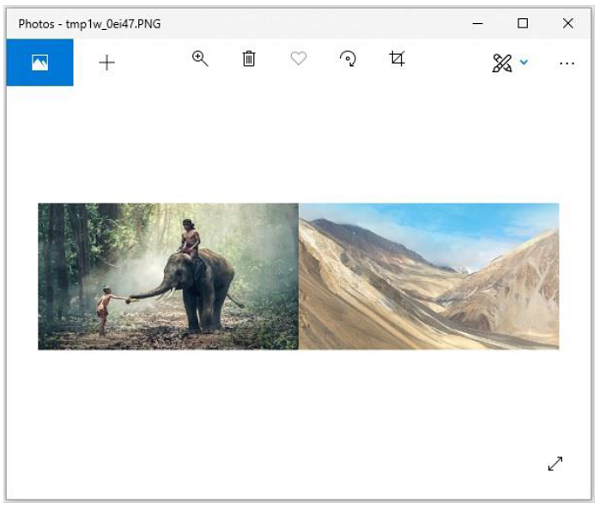Expand the Edit & Create dropdown chevron

[524, 63]
